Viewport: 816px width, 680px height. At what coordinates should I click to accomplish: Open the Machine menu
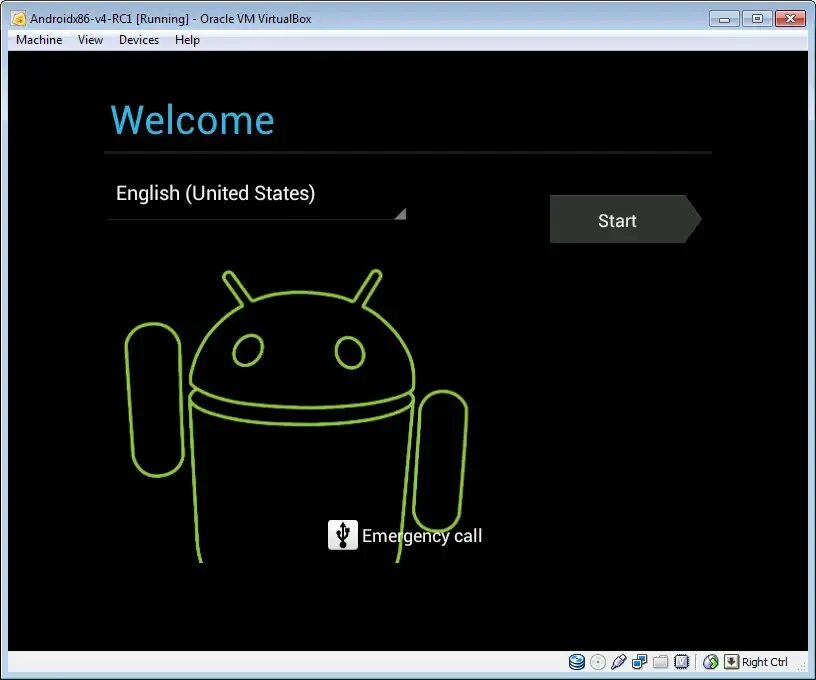coord(39,40)
